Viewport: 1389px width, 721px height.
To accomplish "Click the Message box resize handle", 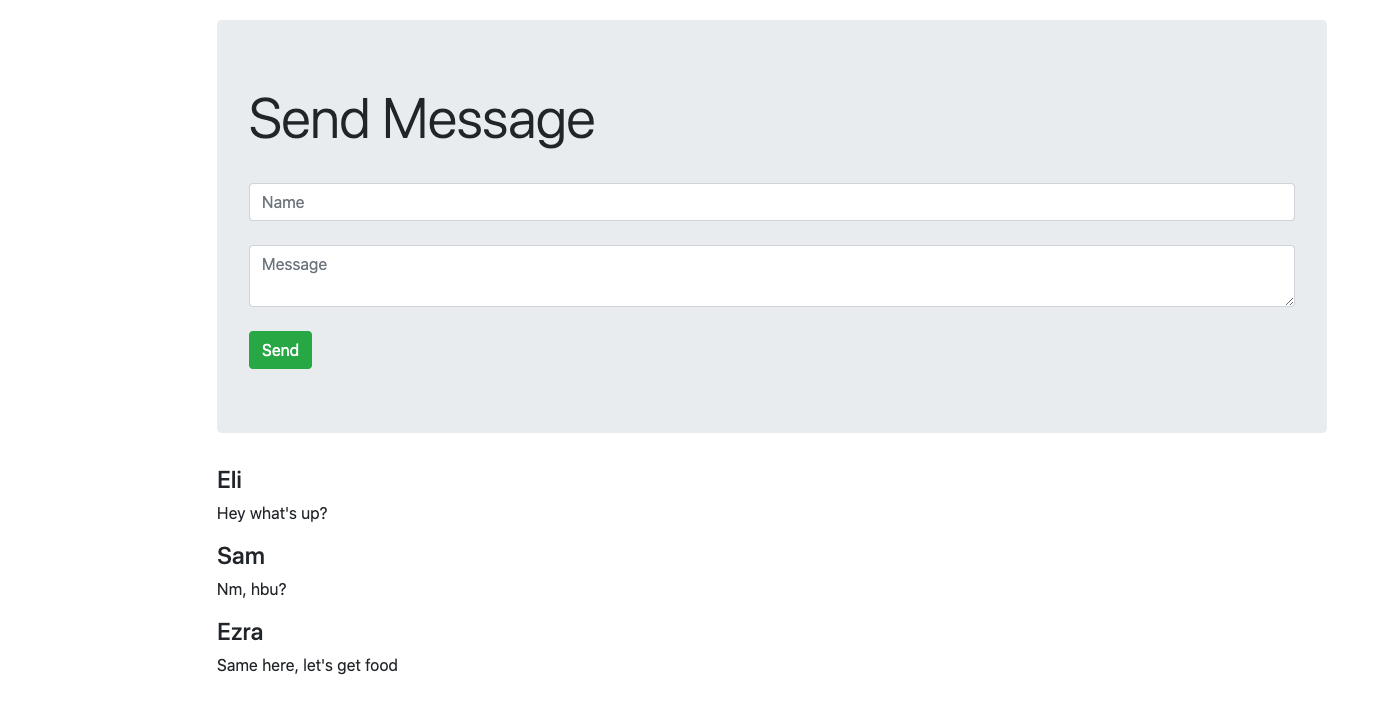I will (x=1289, y=301).
